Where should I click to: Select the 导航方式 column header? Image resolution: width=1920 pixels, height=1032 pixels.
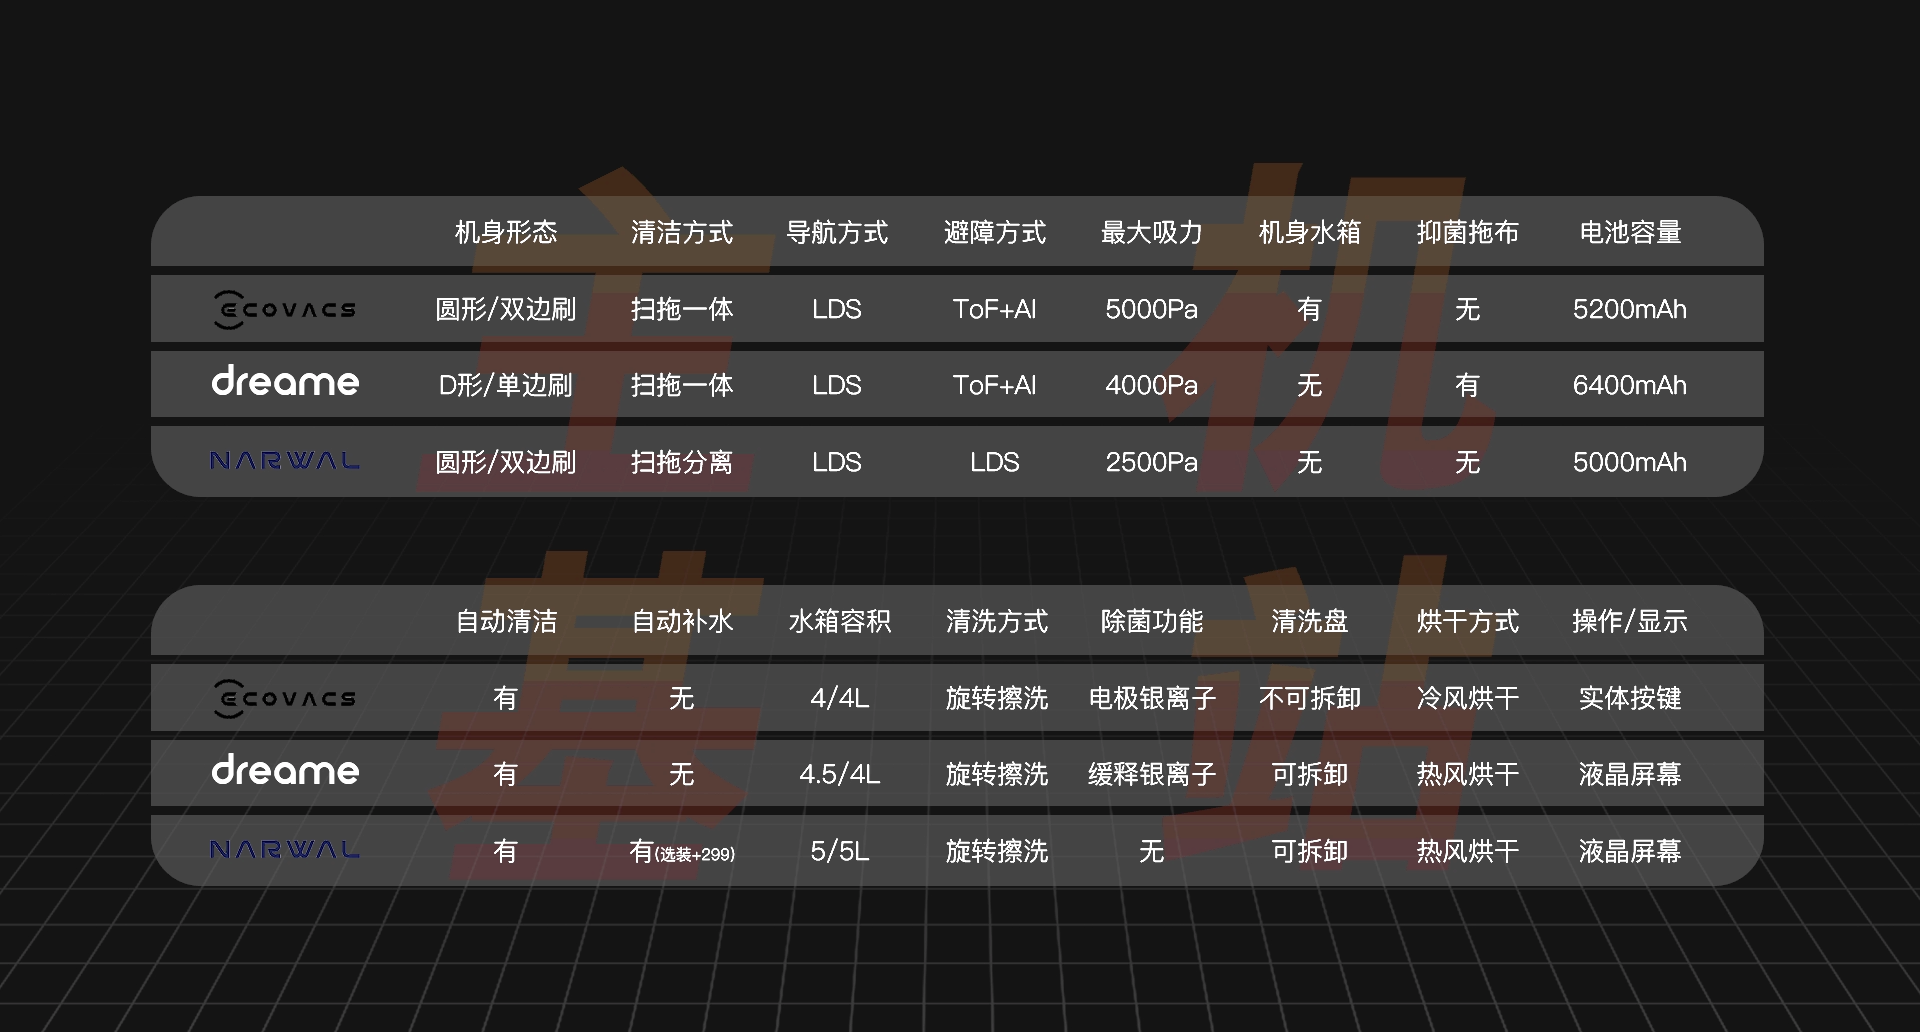coord(837,233)
